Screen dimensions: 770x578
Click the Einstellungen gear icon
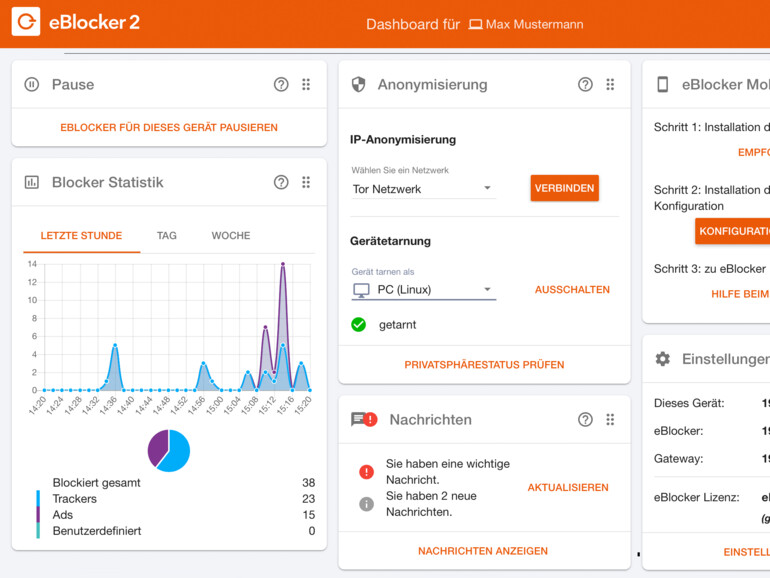tap(662, 359)
